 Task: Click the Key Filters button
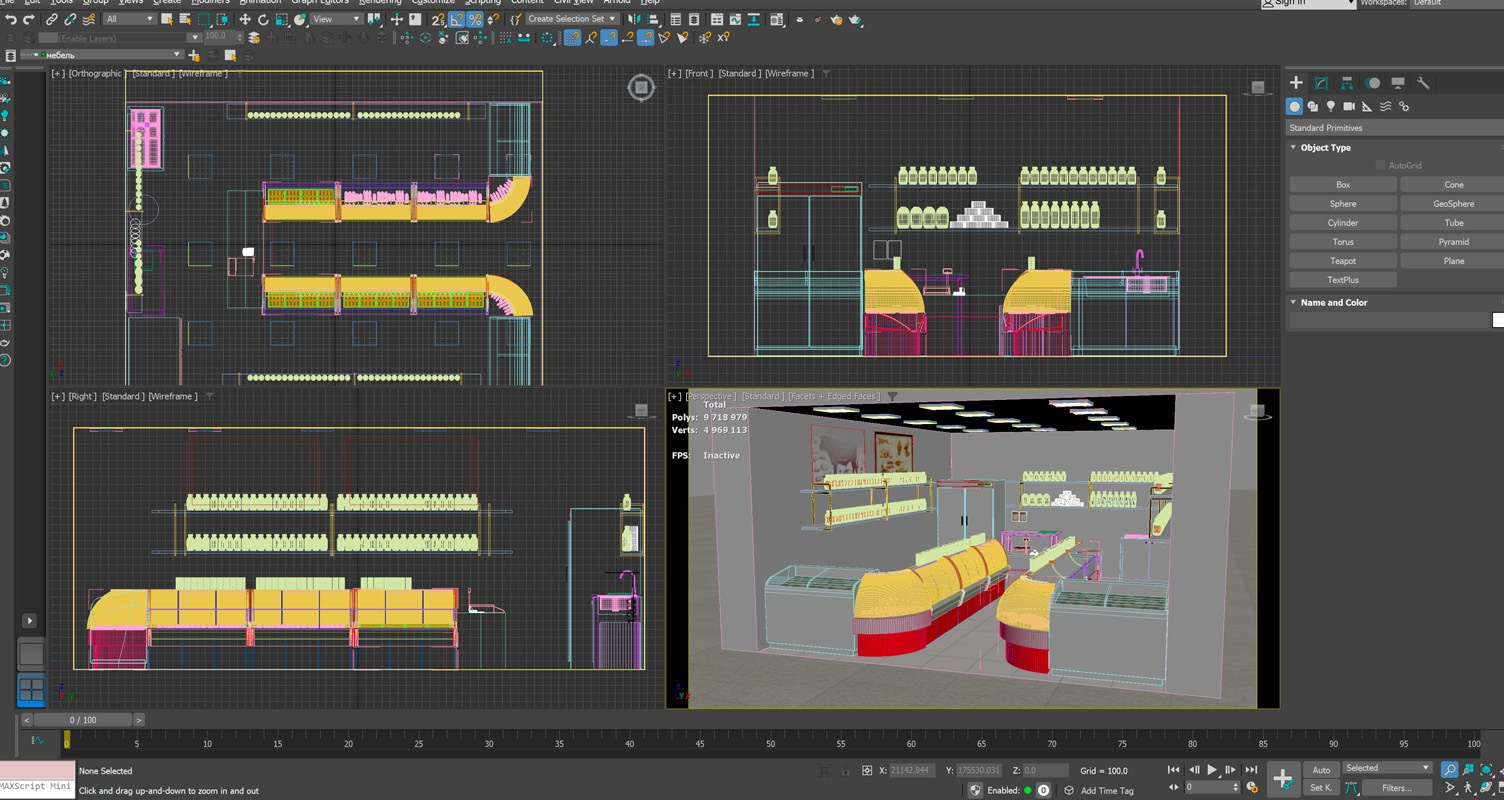click(x=1396, y=788)
